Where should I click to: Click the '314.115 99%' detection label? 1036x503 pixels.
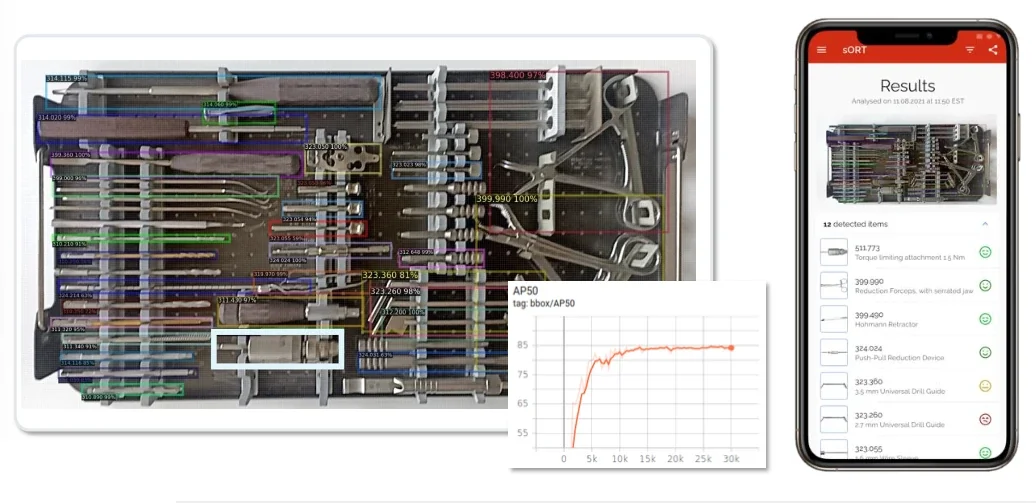point(67,78)
